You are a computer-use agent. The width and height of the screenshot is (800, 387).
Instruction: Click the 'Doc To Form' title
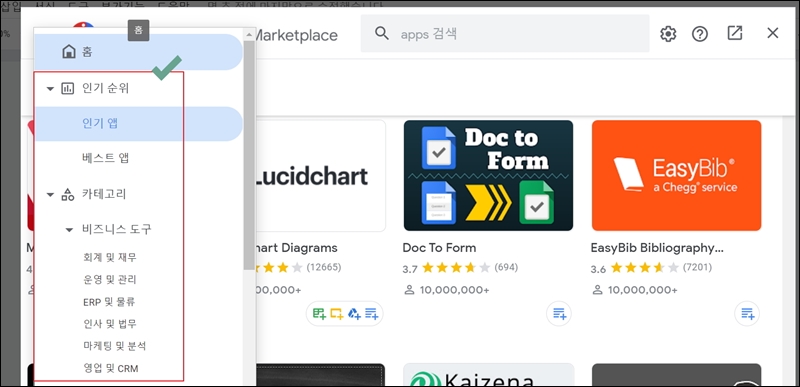point(439,248)
